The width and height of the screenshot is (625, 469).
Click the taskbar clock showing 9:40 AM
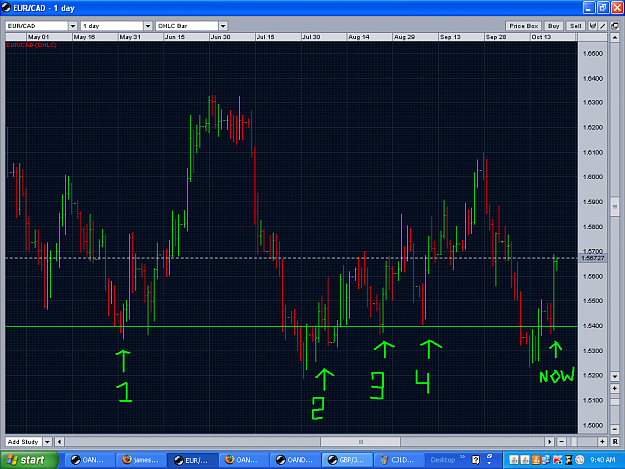click(x=603, y=460)
